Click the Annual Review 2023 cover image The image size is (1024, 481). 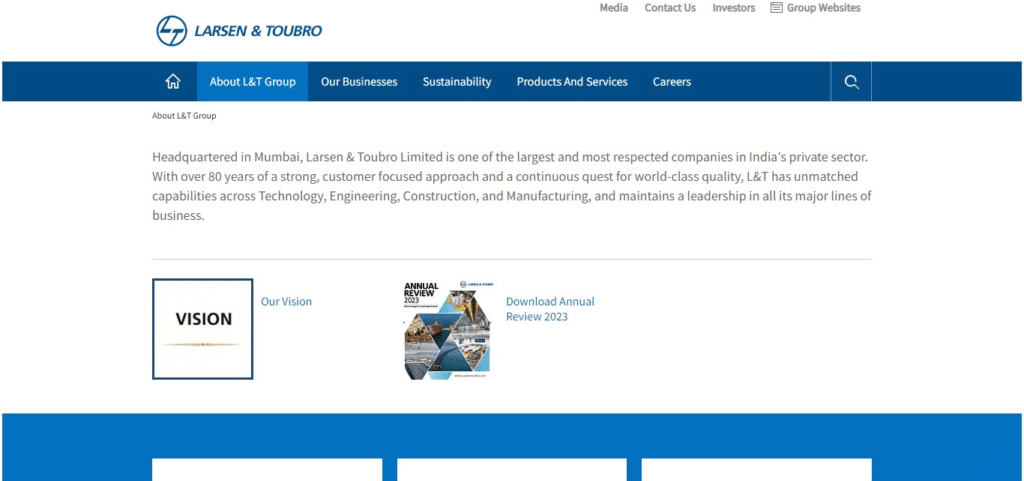448,329
